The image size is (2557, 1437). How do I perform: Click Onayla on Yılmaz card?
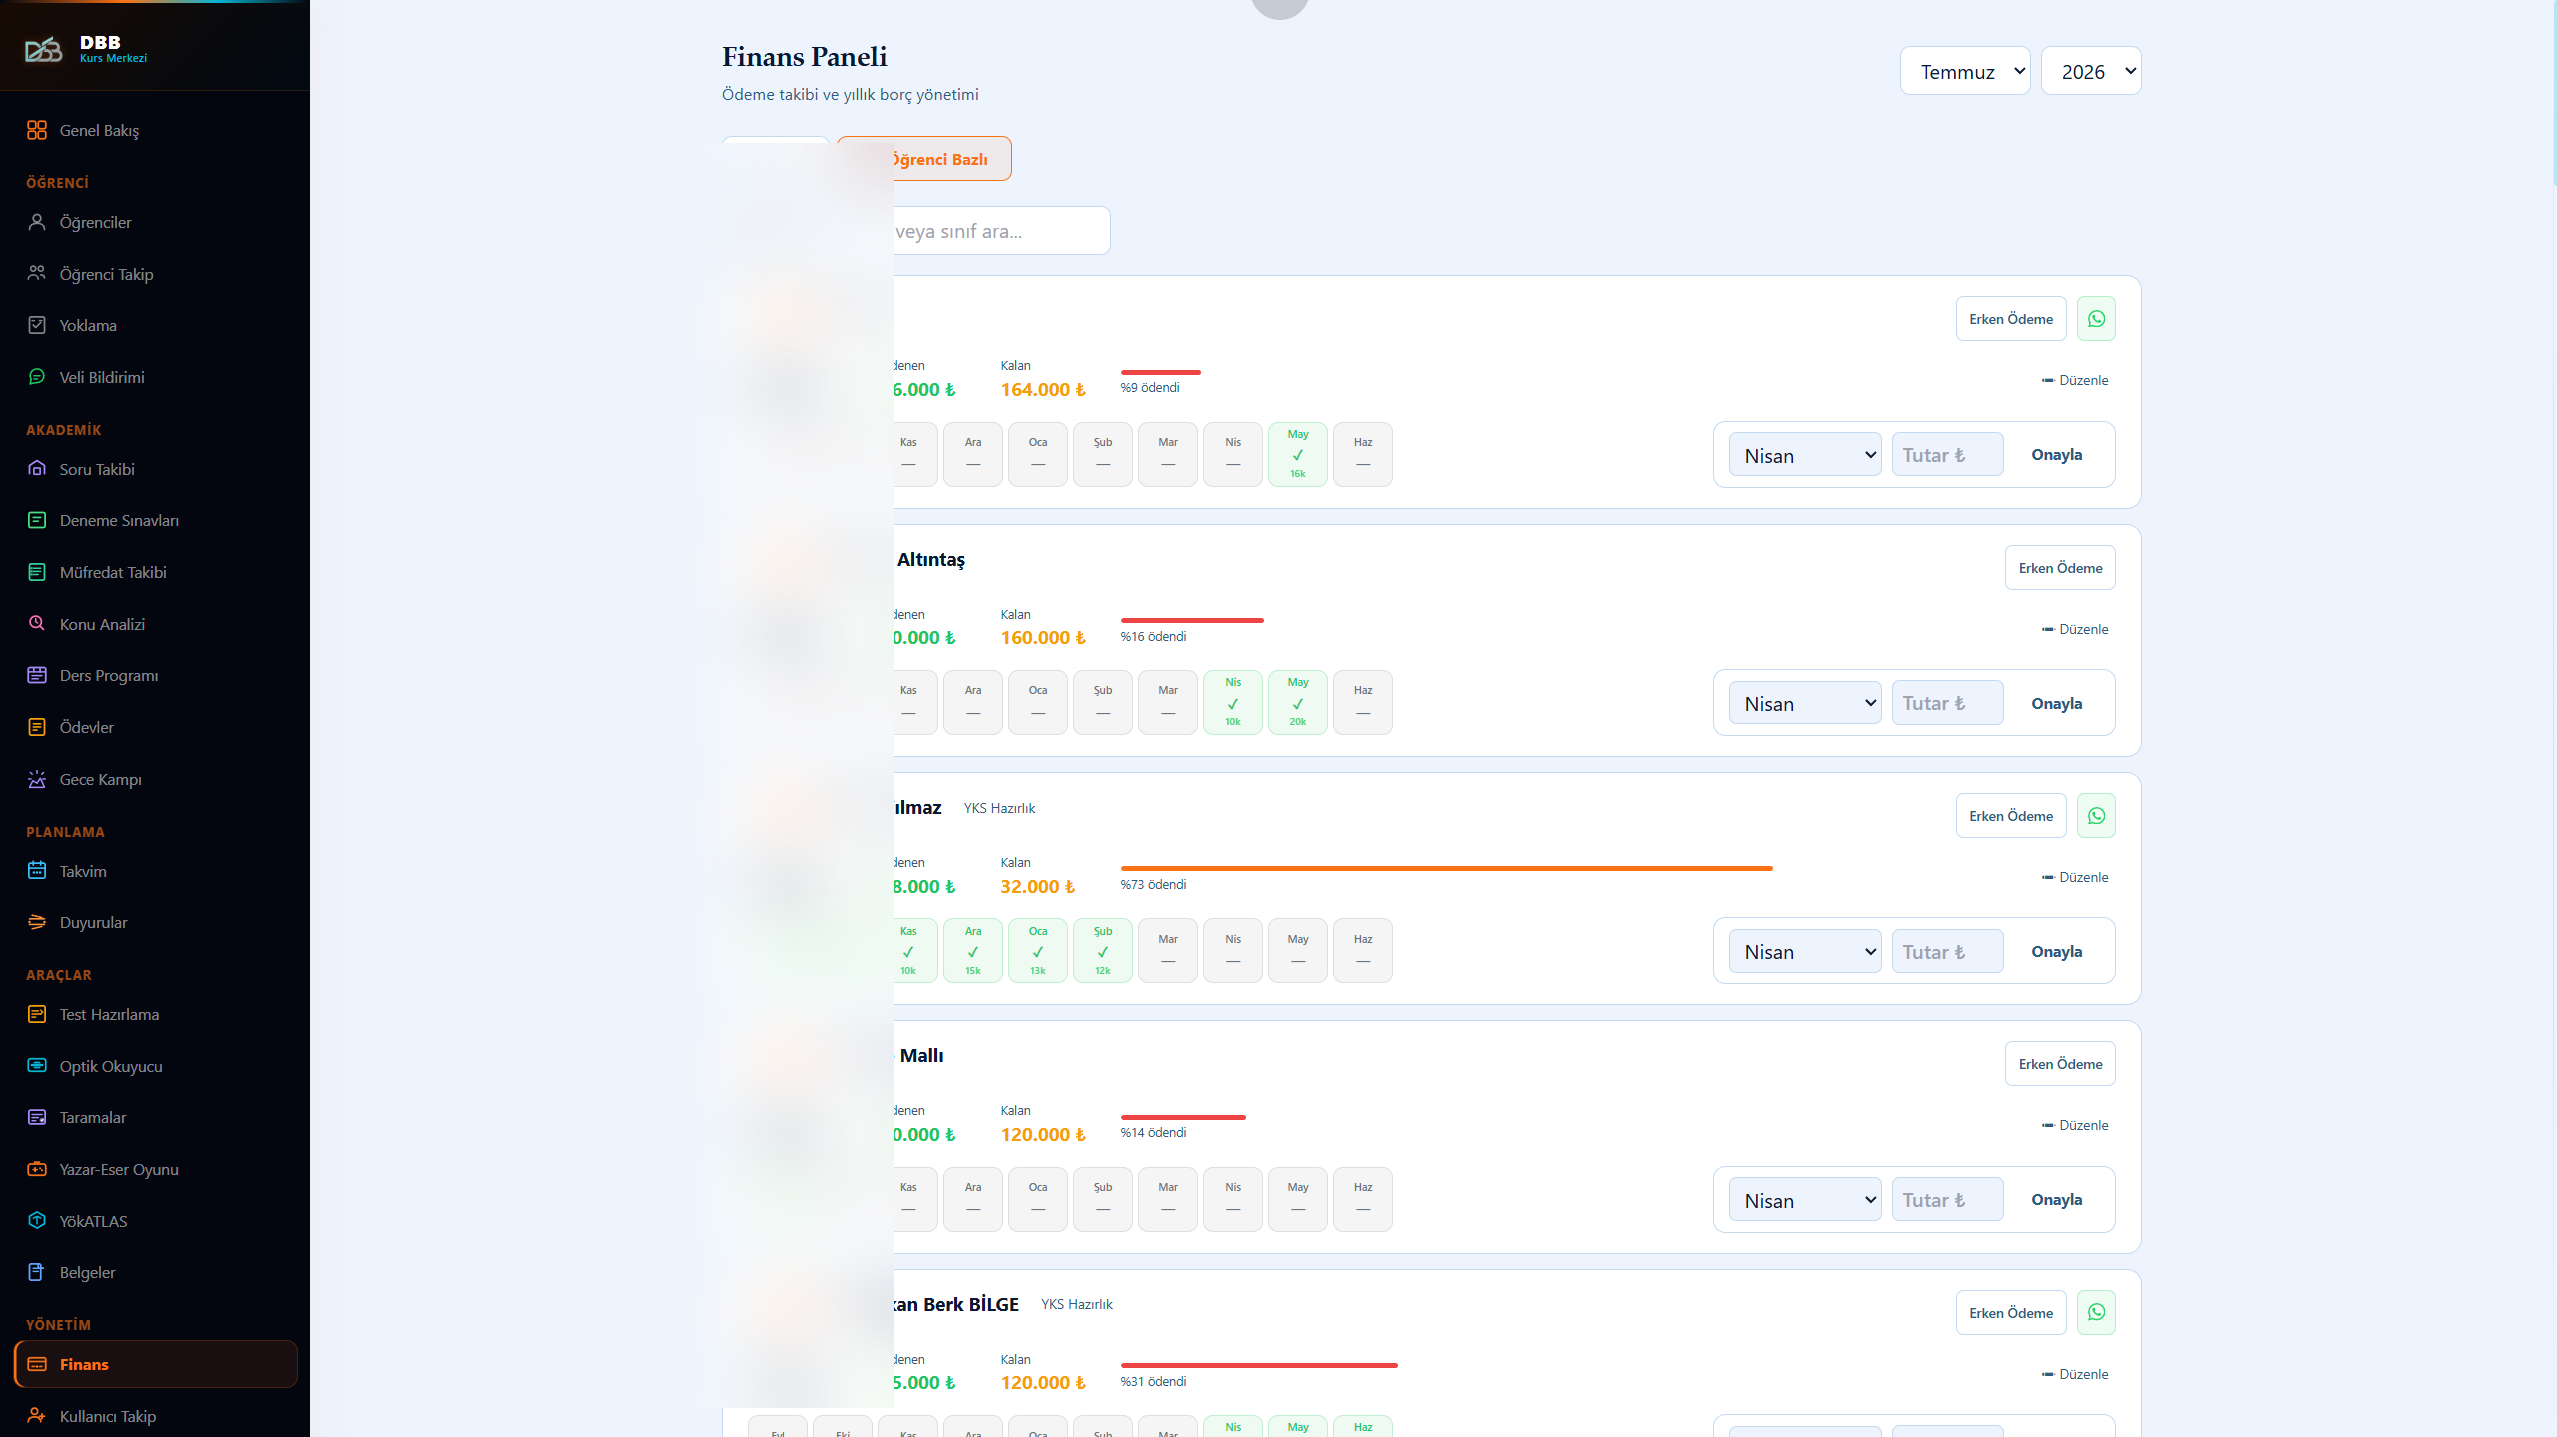[x=2057, y=951]
